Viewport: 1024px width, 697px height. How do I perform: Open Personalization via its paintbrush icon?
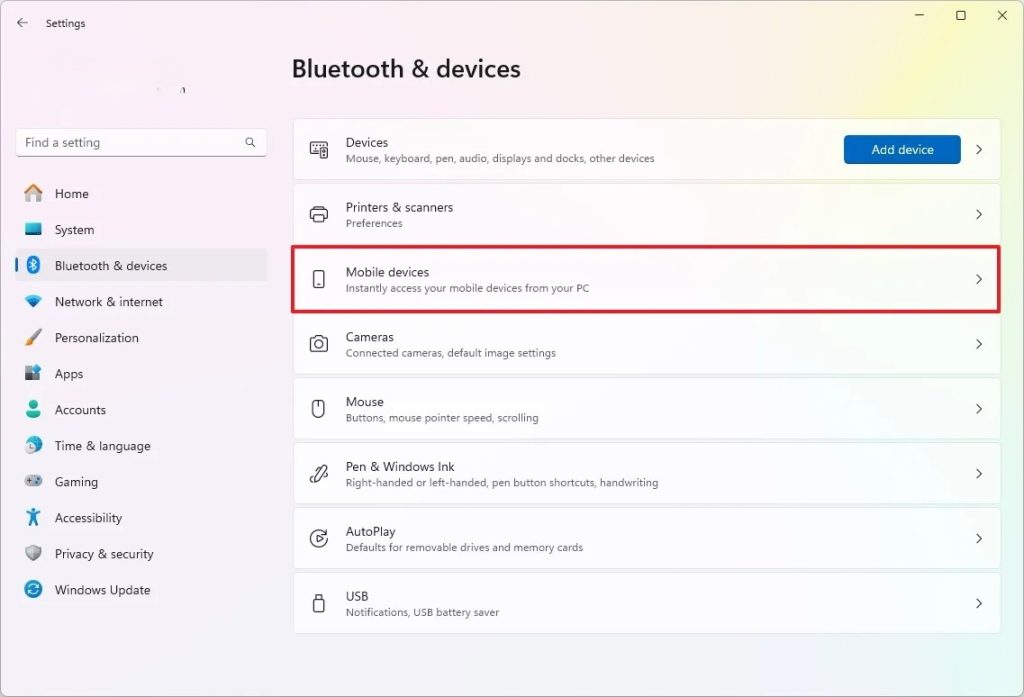coord(34,337)
